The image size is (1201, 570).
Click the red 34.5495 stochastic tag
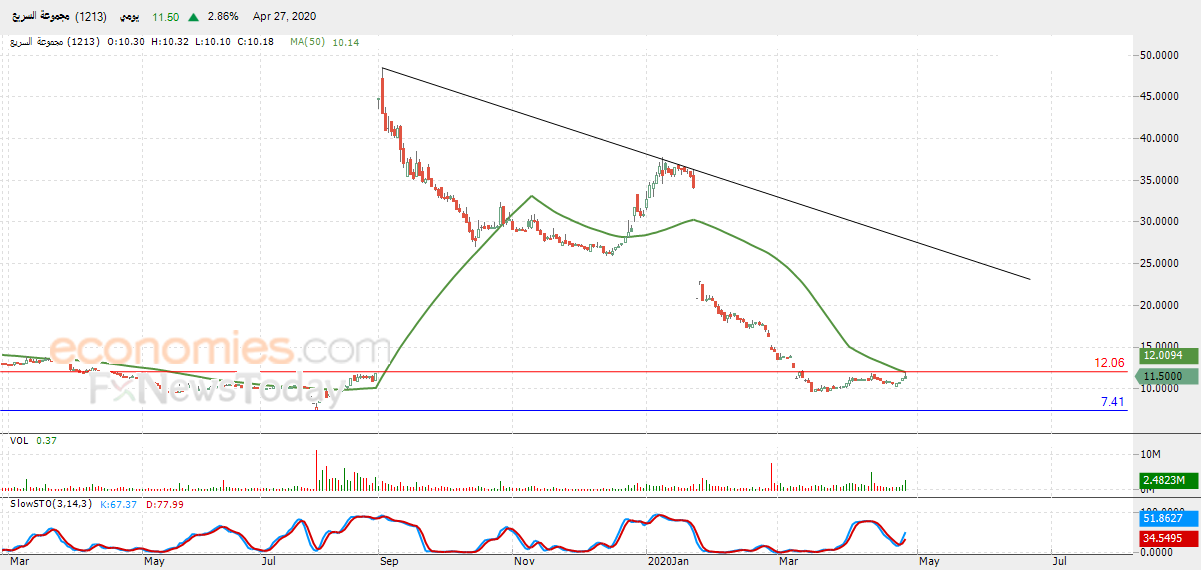click(1163, 538)
